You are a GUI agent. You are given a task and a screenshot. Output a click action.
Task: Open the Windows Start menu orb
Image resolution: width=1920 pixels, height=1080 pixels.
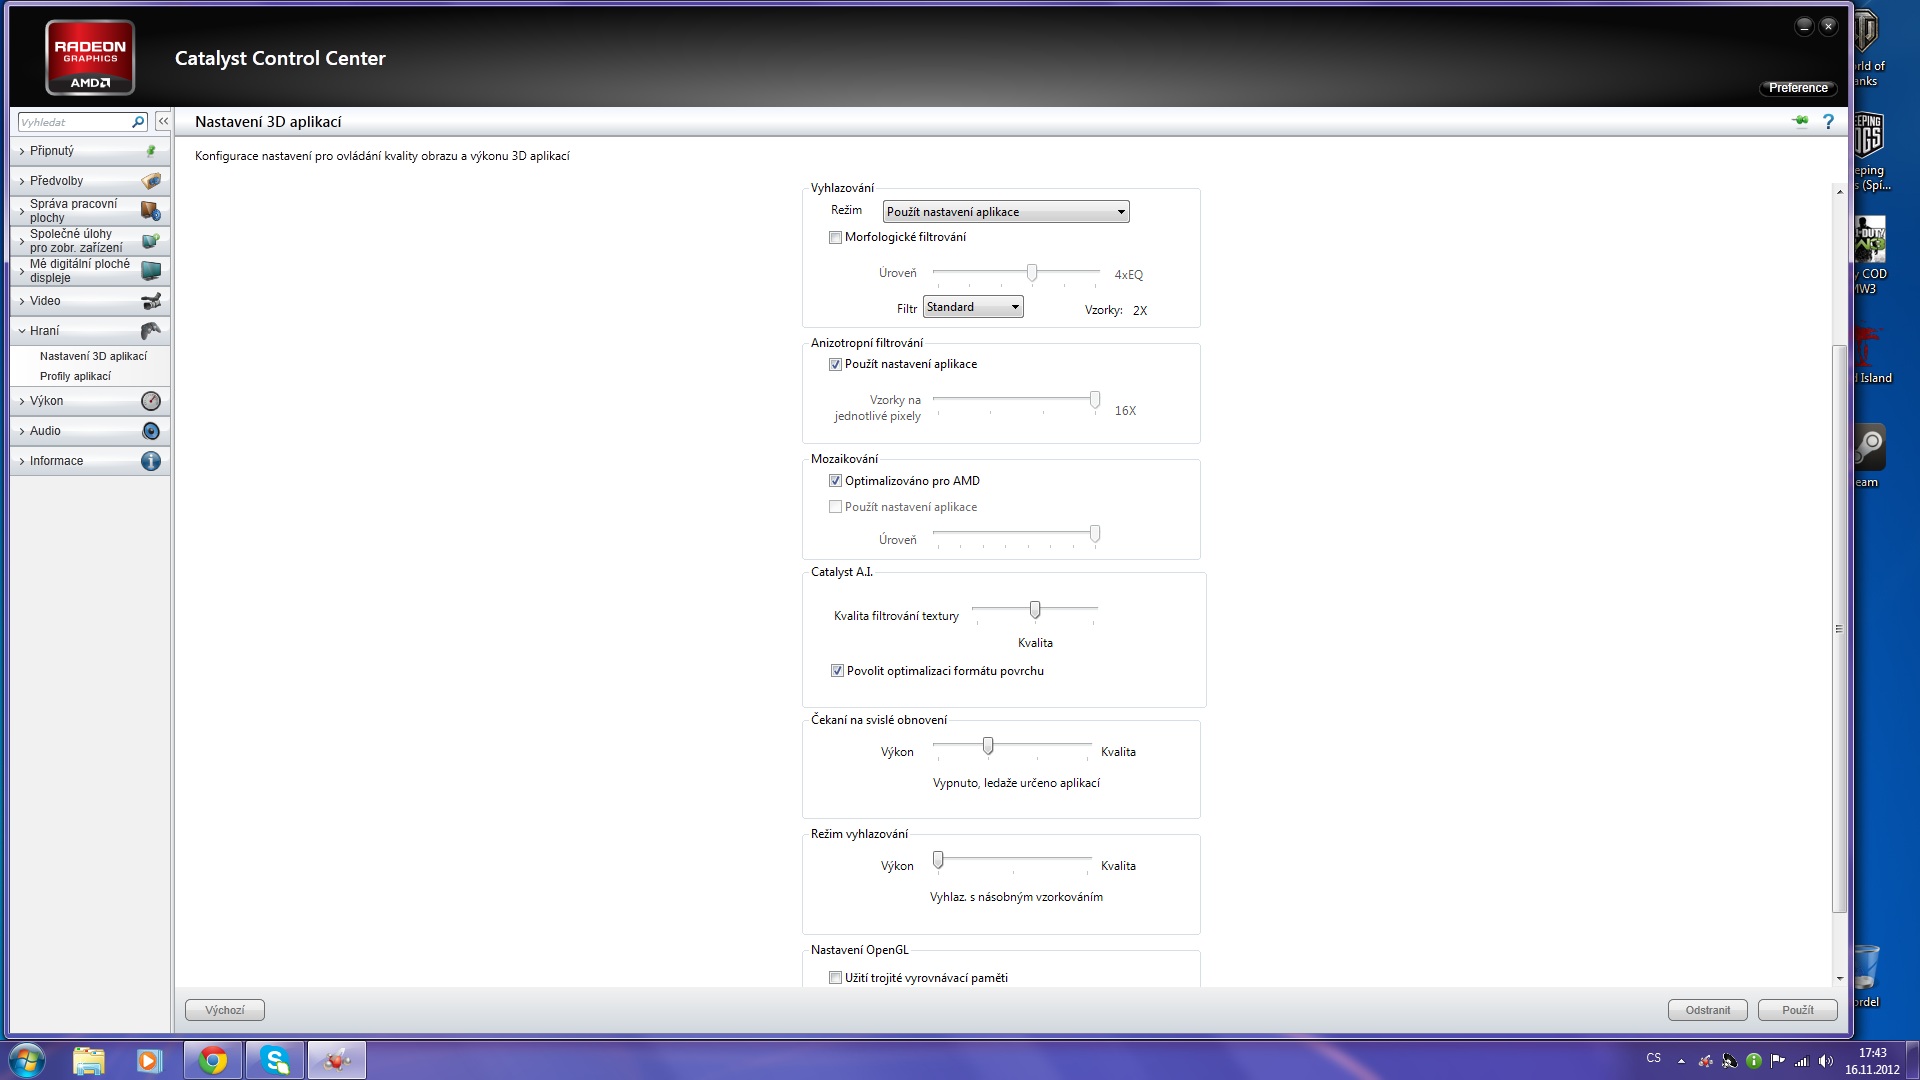click(27, 1060)
